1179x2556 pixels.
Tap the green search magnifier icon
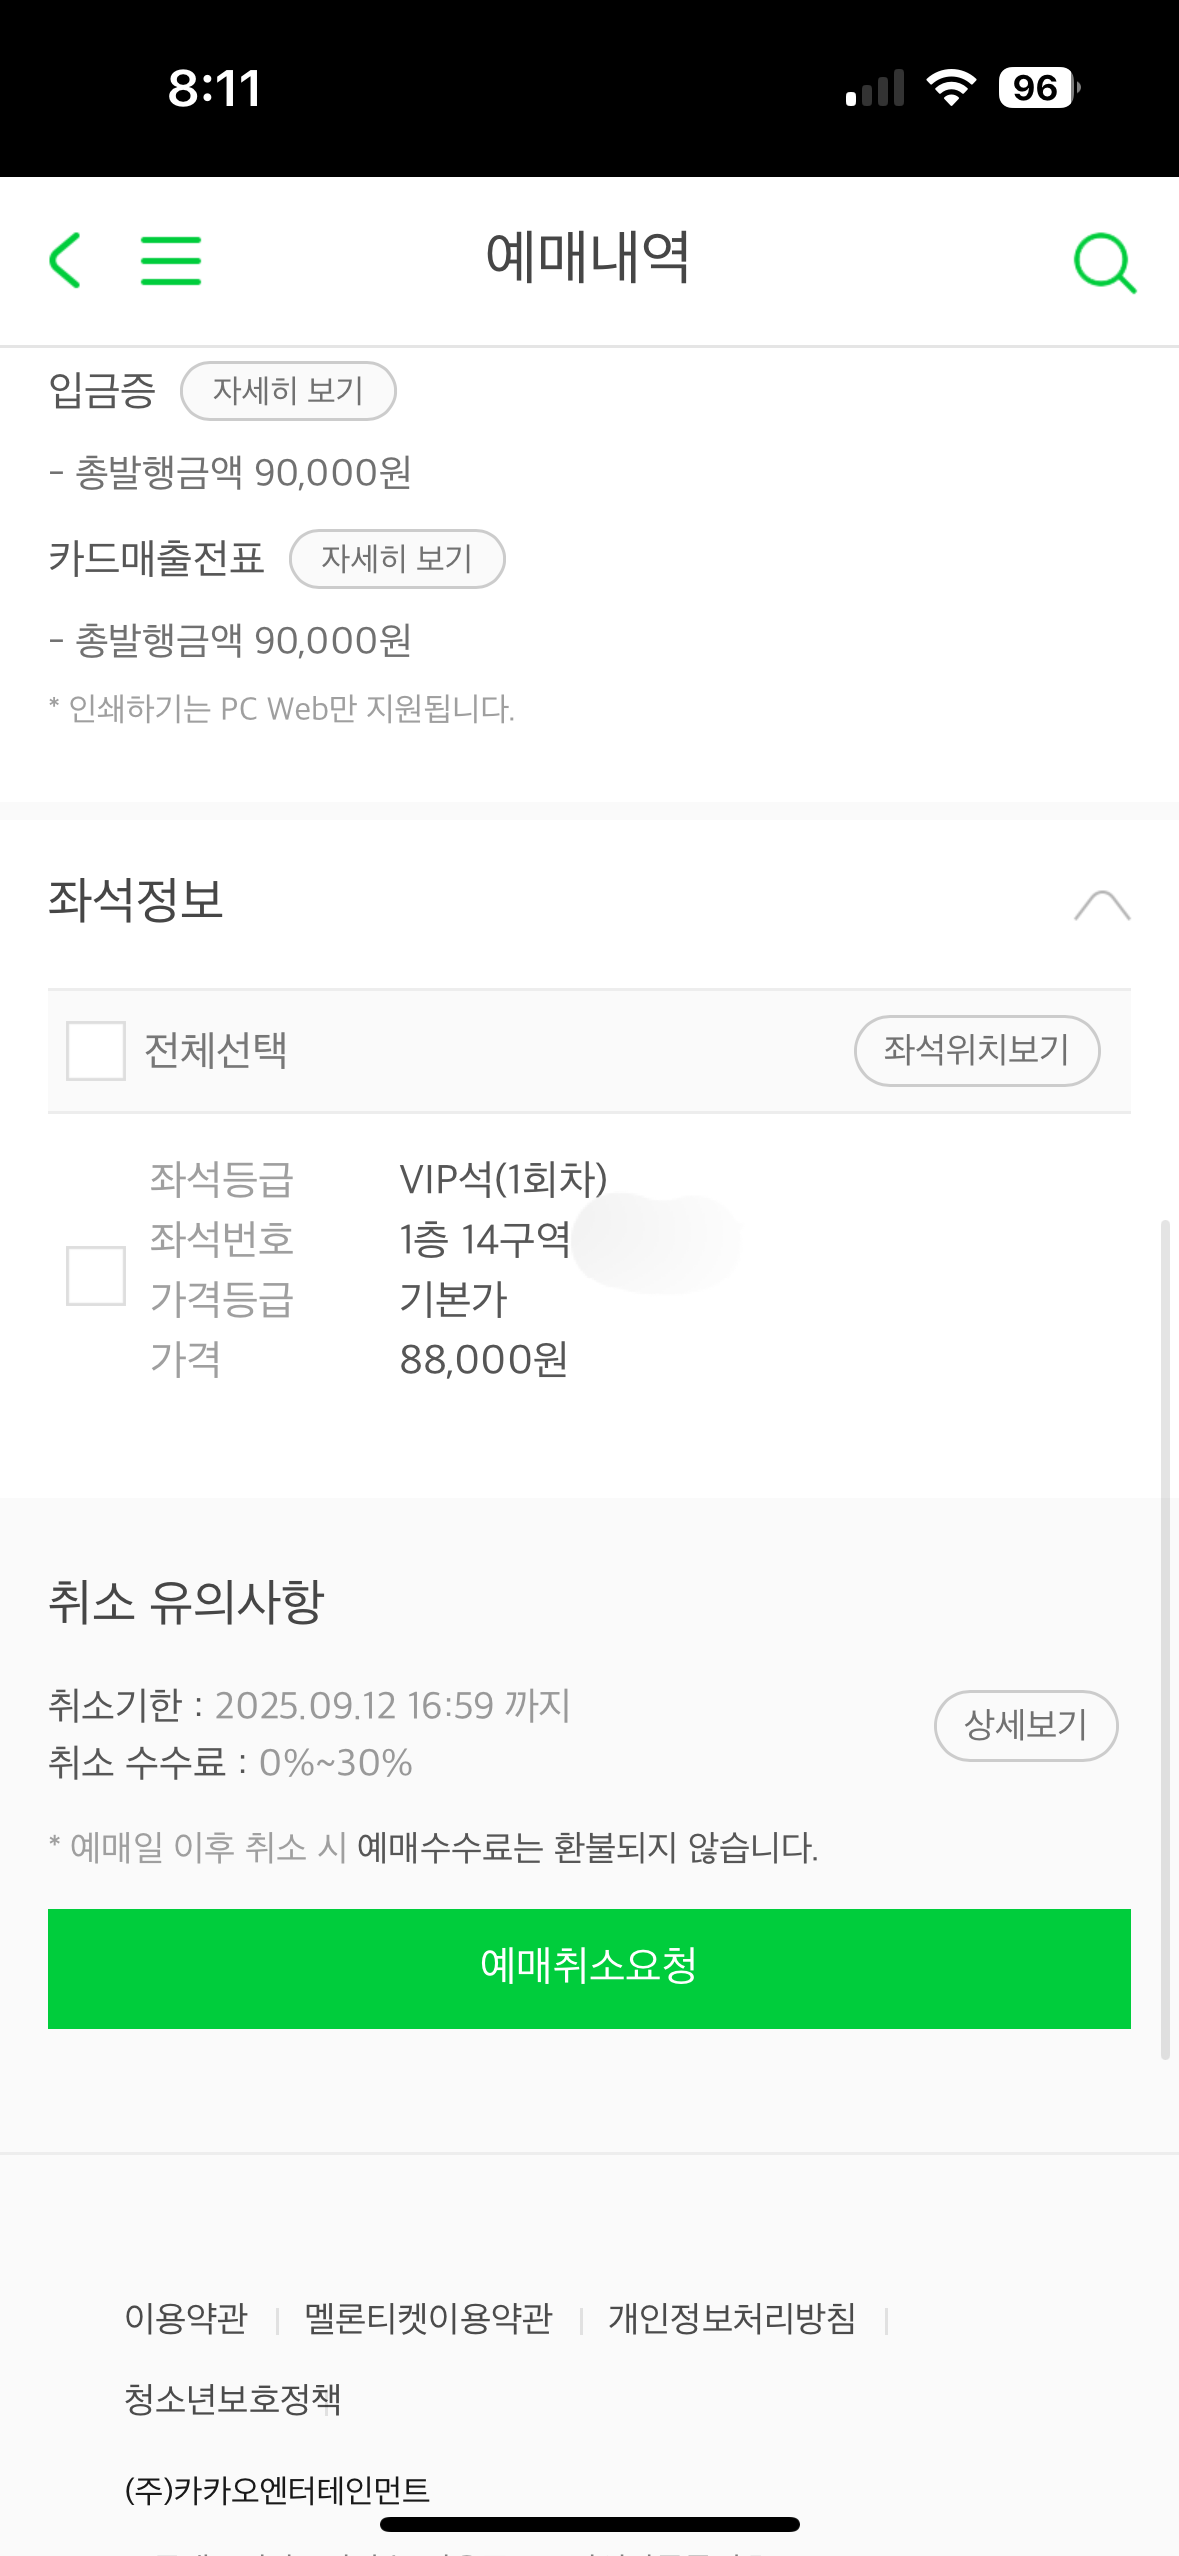1104,263
